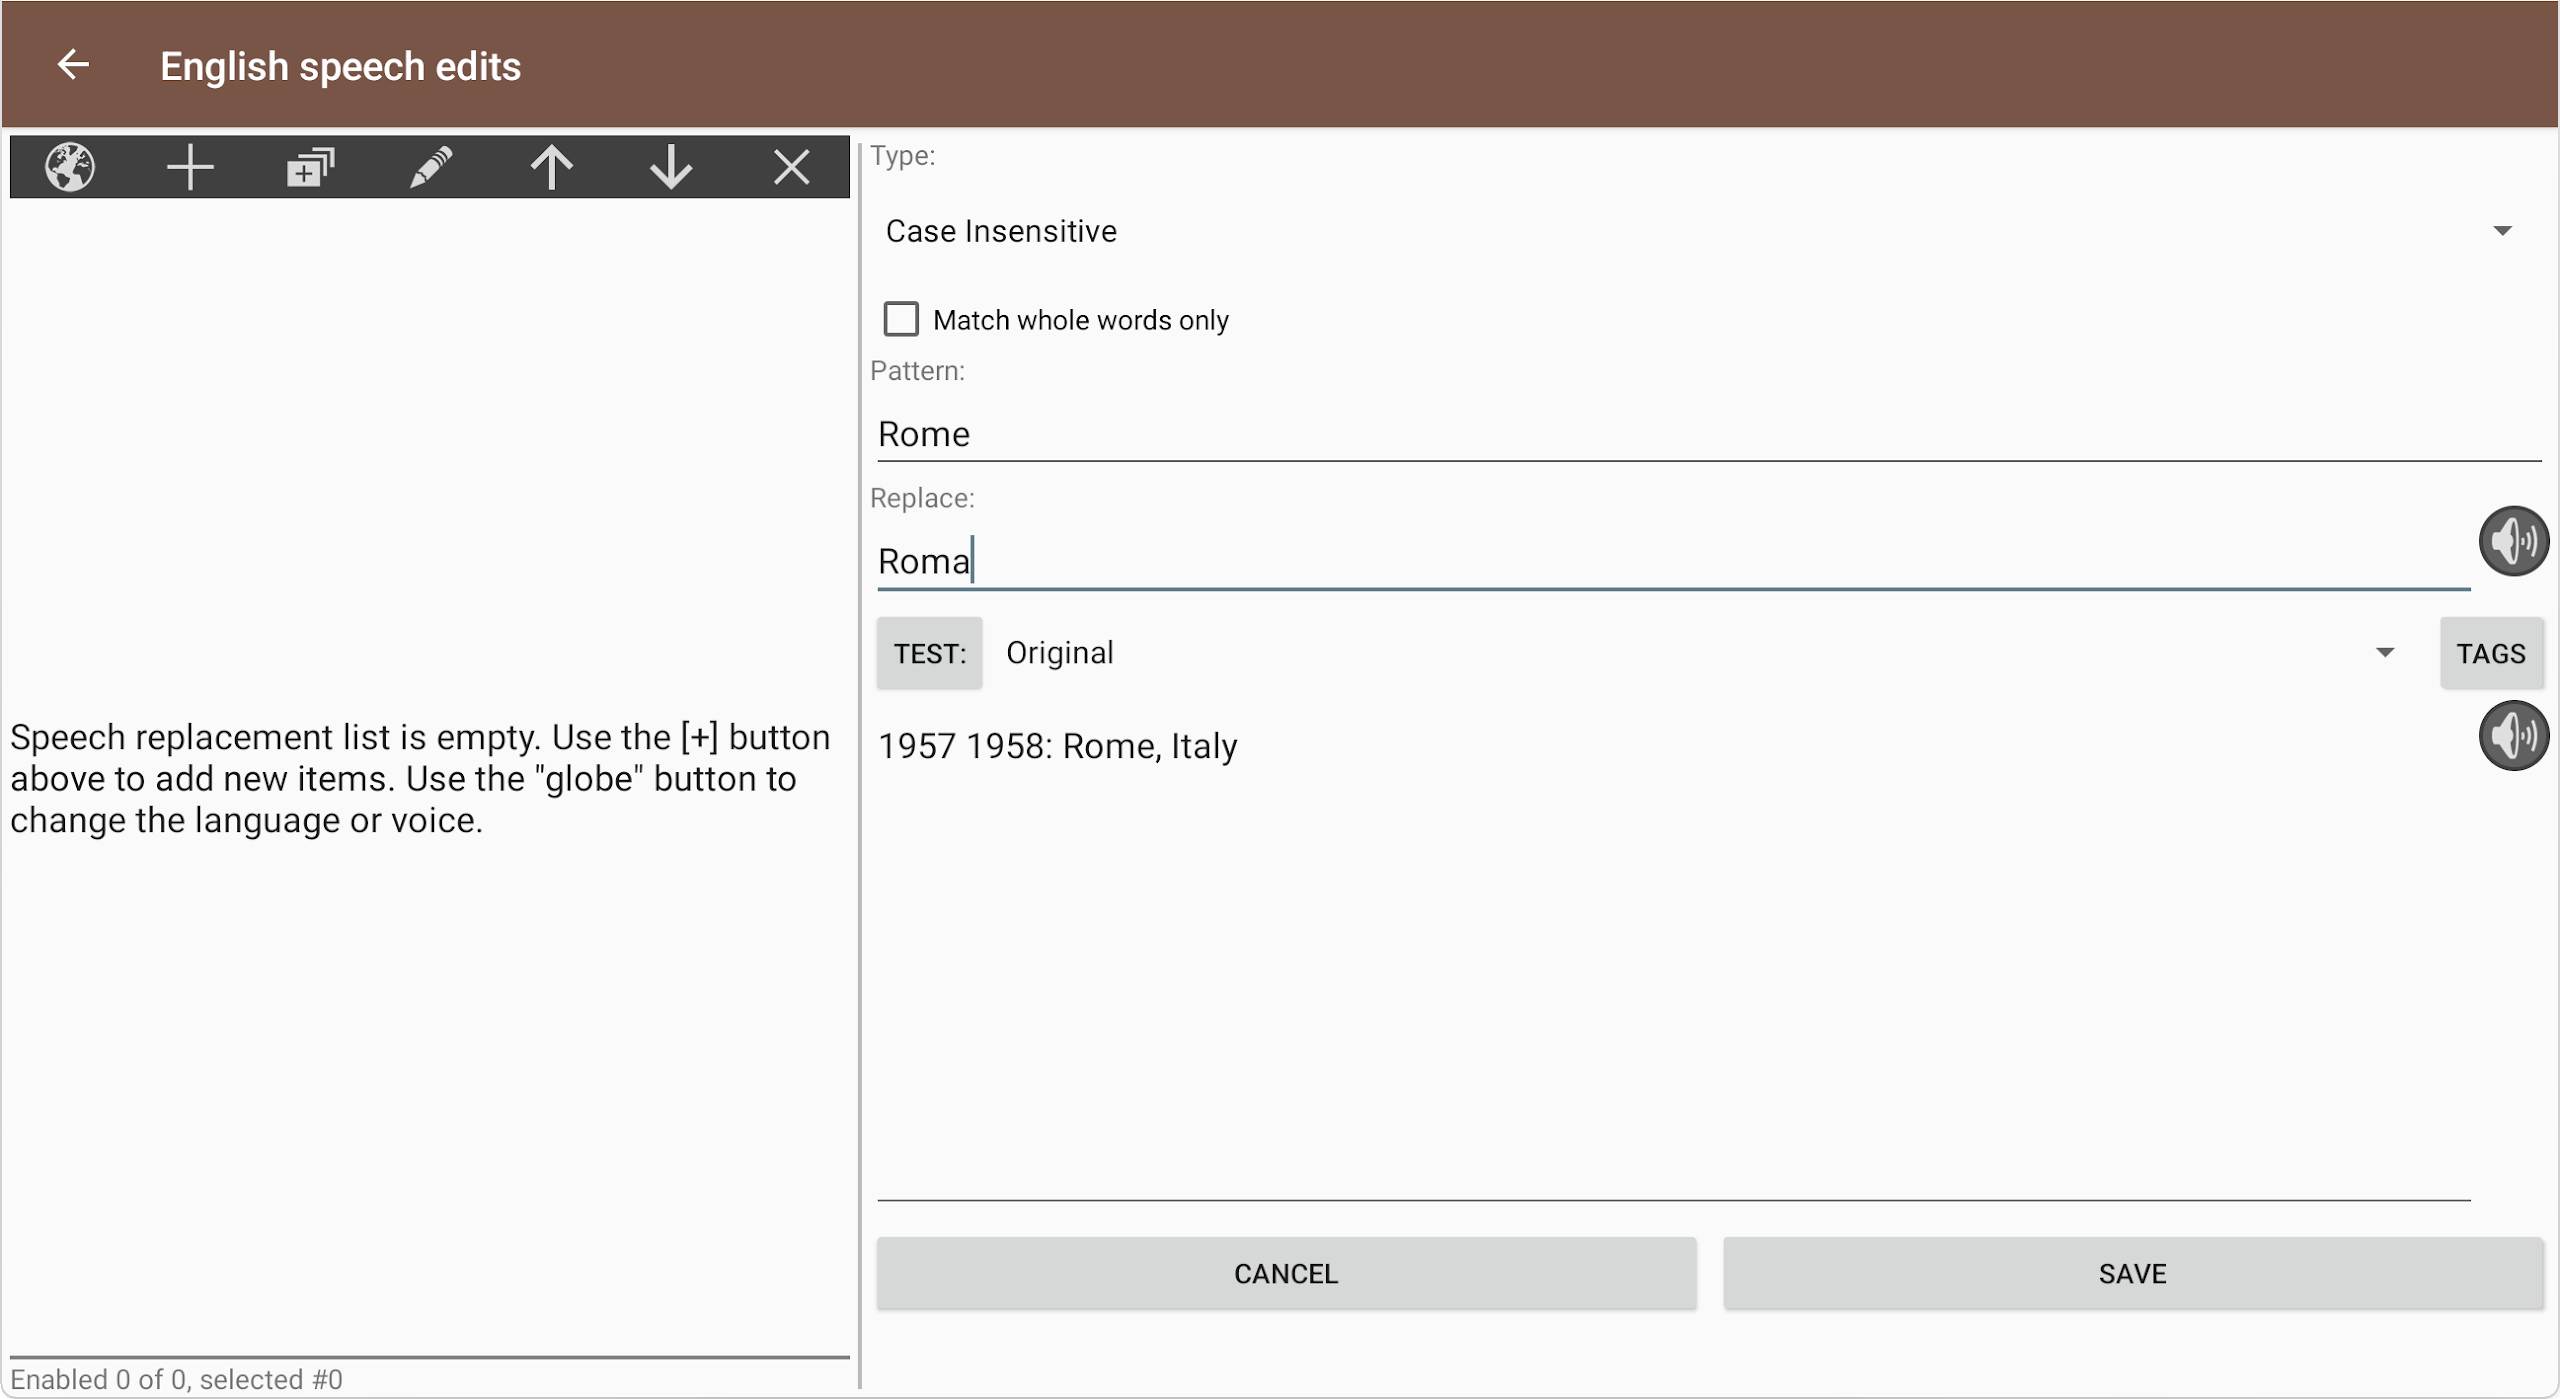The height and width of the screenshot is (1399, 2560).
Task: Click the test text '1957 1958: Rome, Italy'
Action: click(x=1058, y=746)
